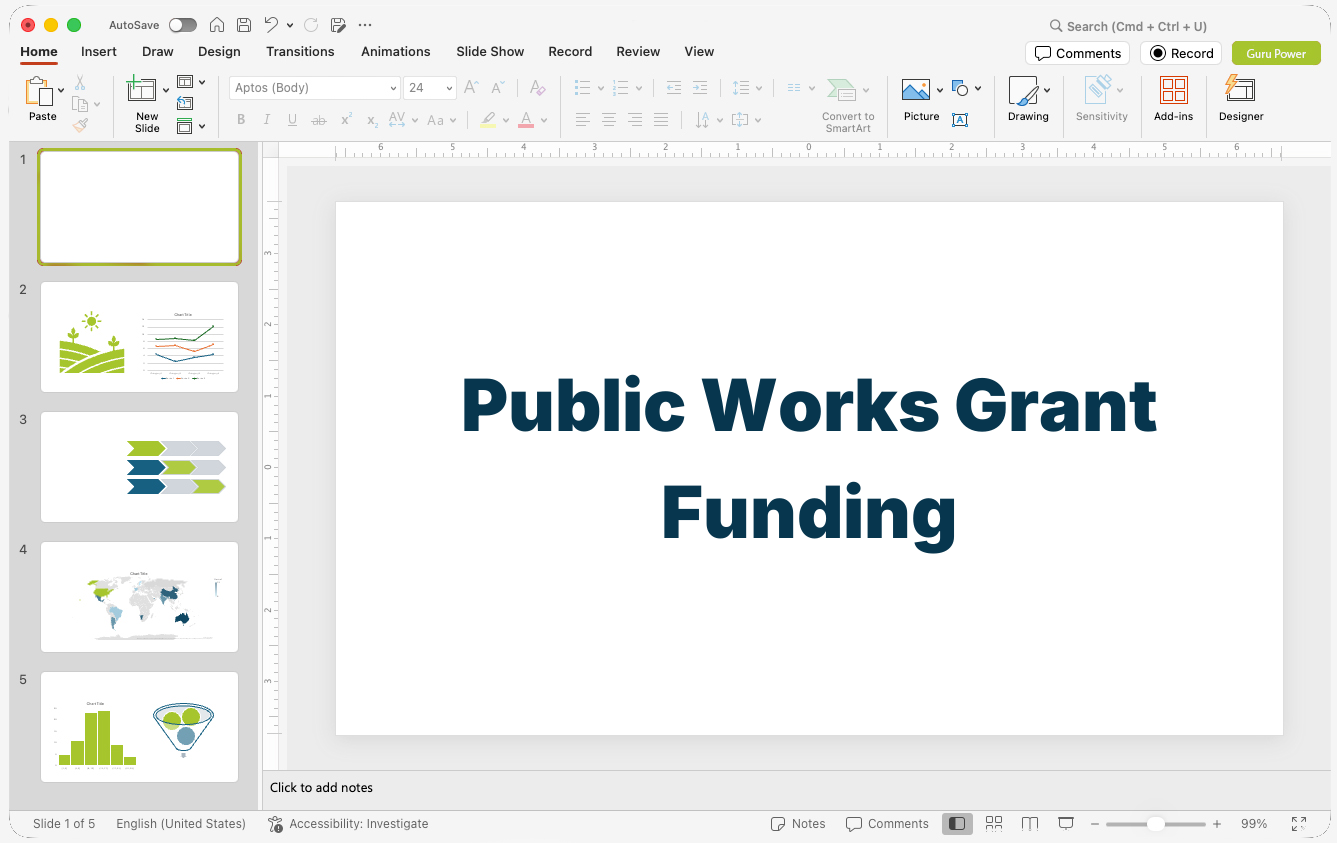Toggle Normal view button in status bar
Screen dimensions: 1337x843
958,824
